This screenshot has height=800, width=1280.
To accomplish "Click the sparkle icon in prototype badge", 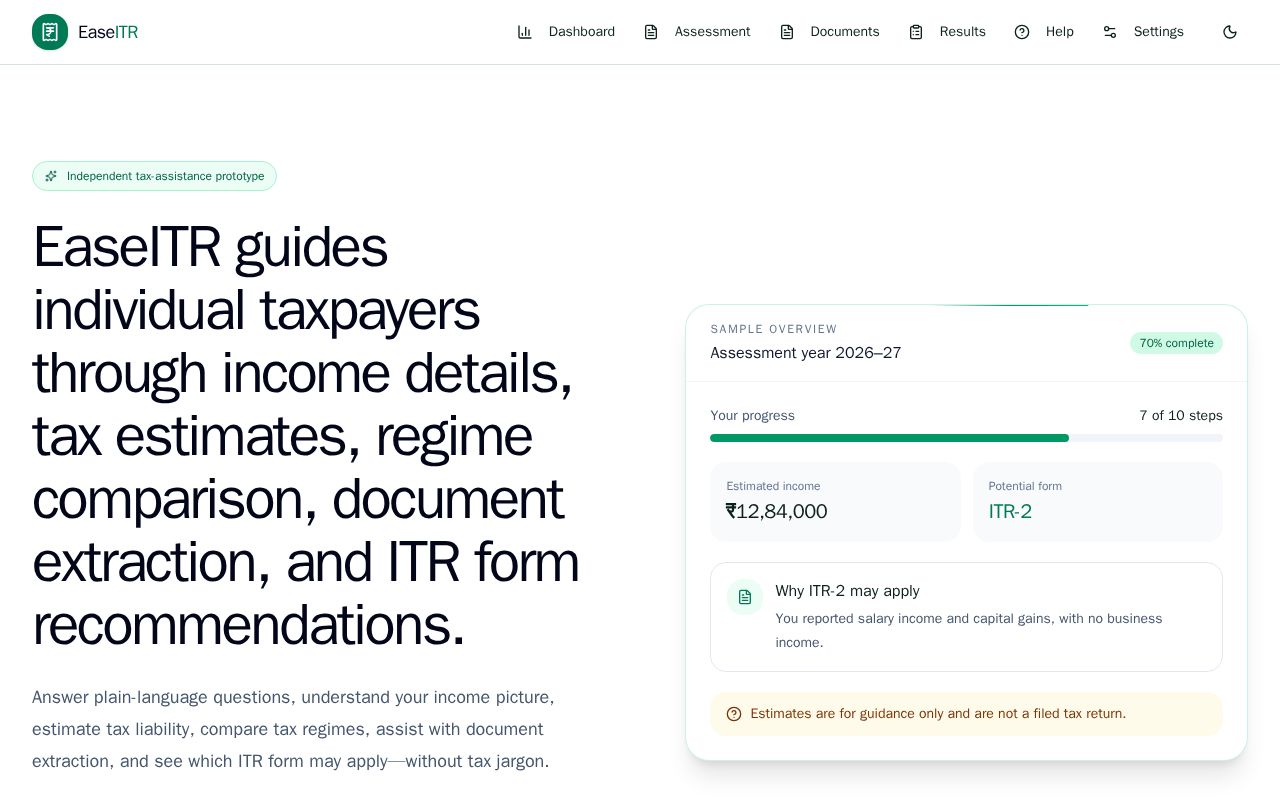I will point(51,176).
